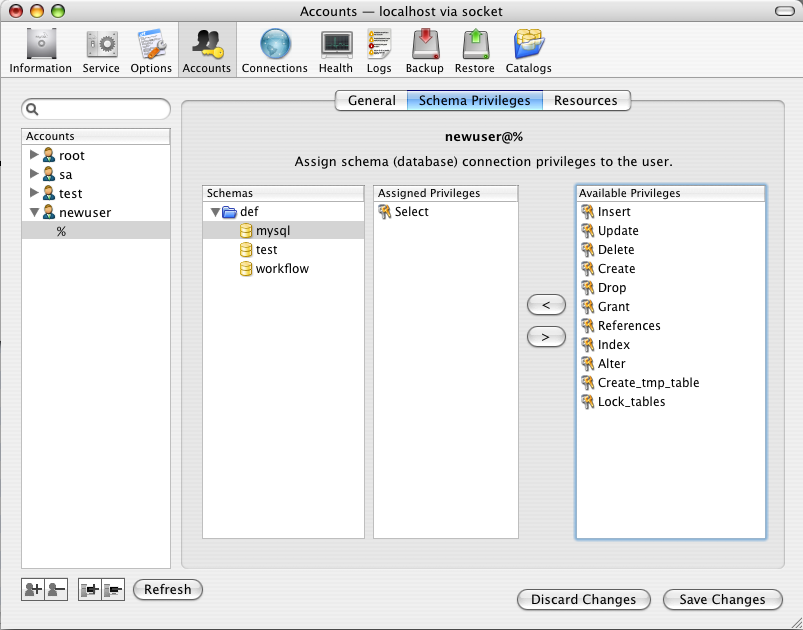Expand the root account
Screen dimensions: 803x630
tap(34, 155)
